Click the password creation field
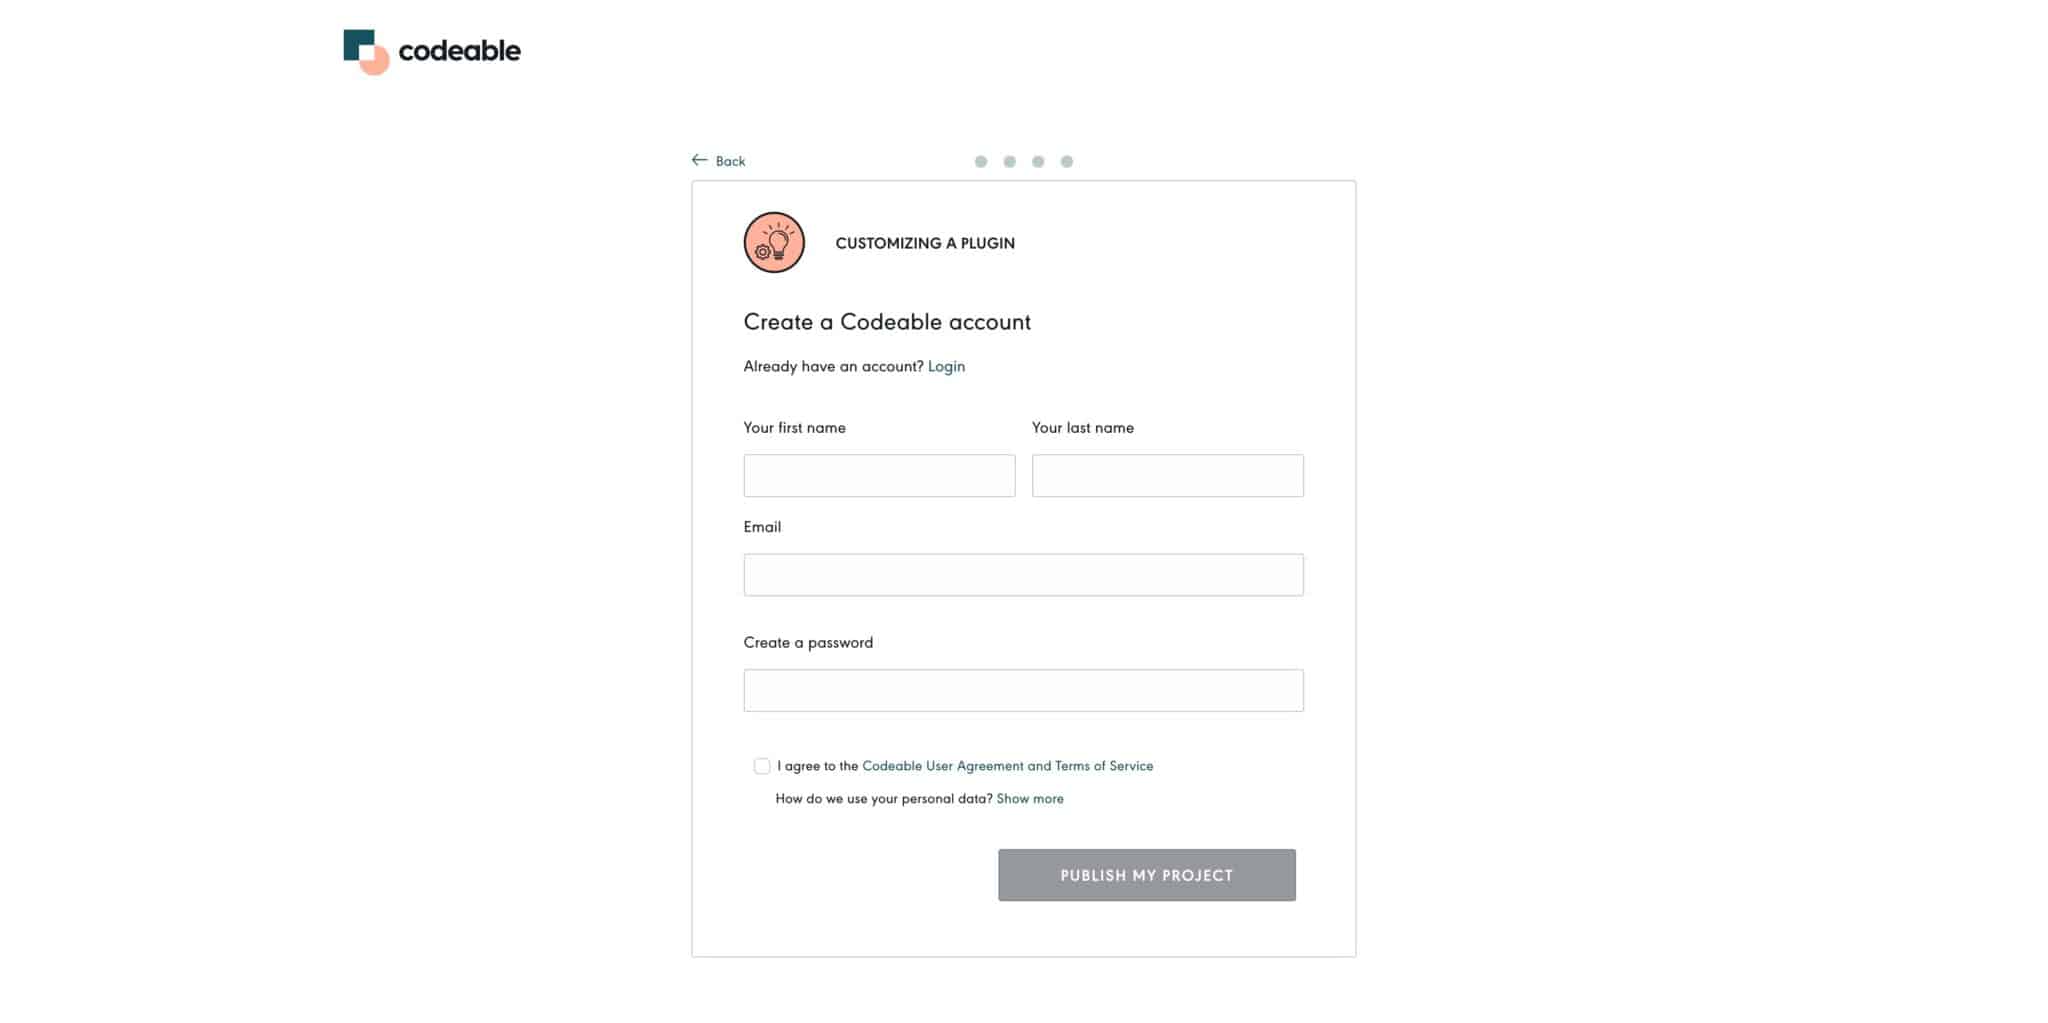The image size is (2048, 1023). [x=1023, y=690]
